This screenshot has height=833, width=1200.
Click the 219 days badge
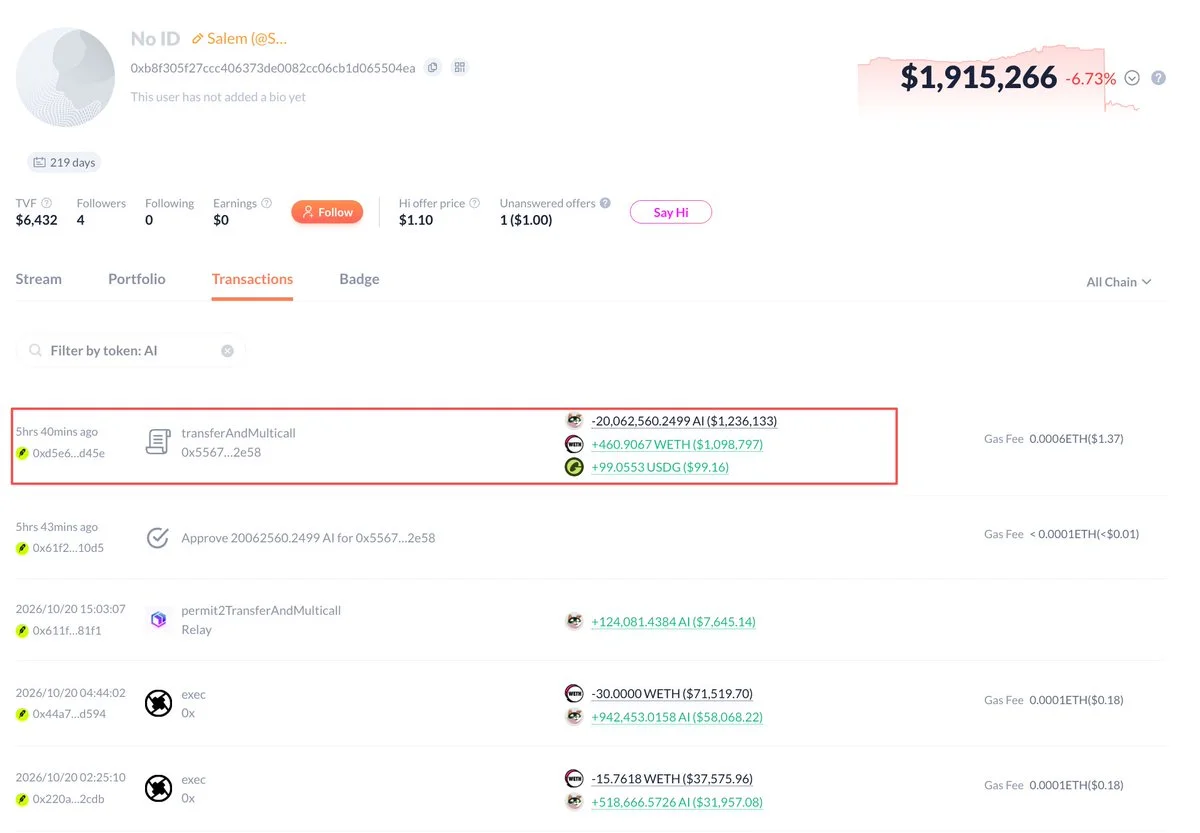click(x=64, y=162)
